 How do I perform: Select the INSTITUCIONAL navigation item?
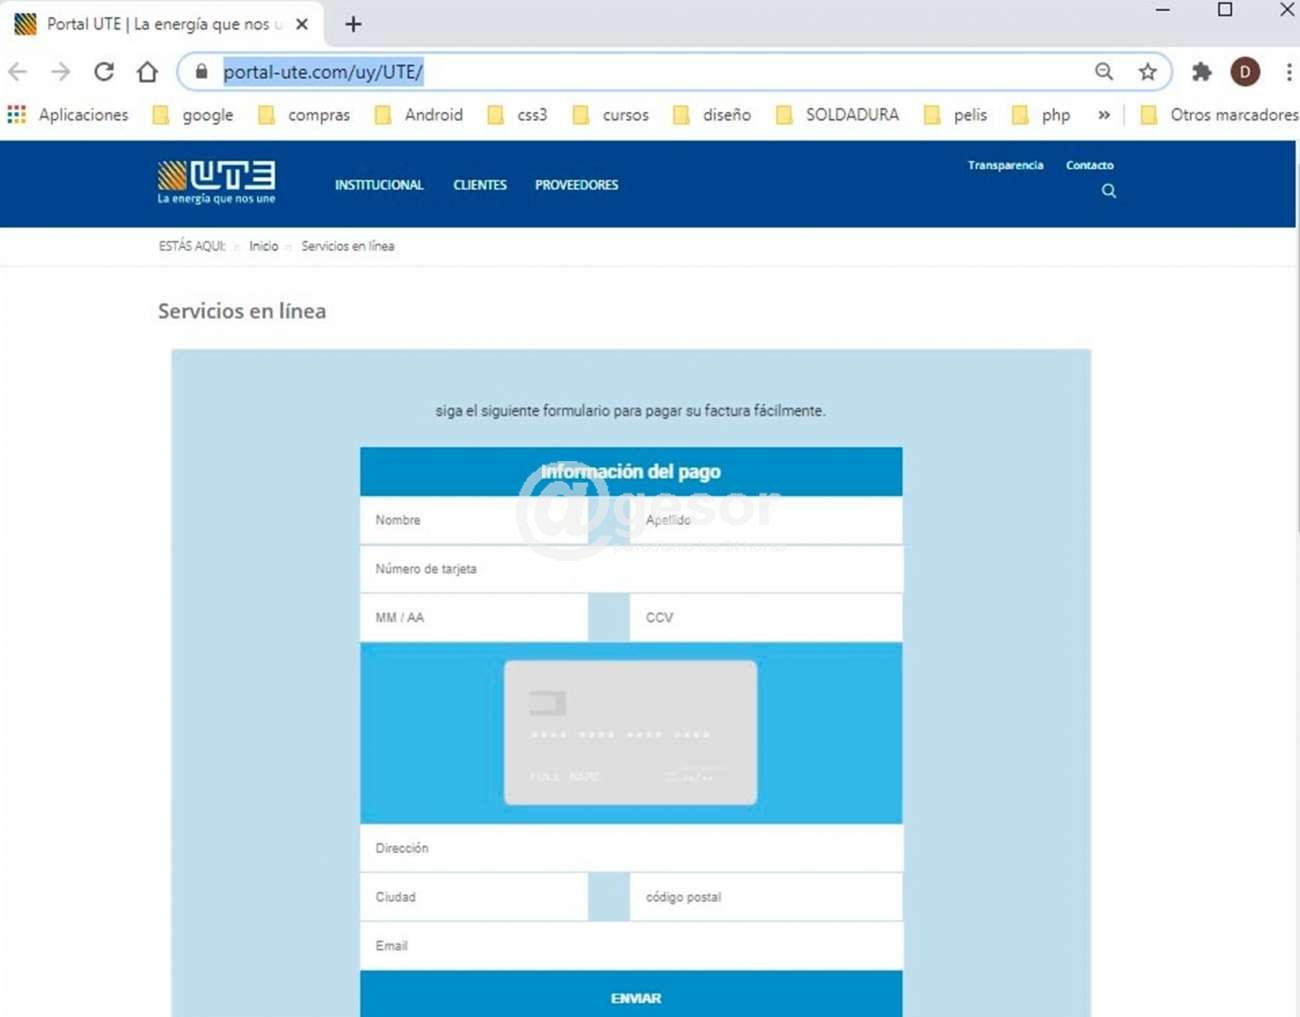pos(379,185)
